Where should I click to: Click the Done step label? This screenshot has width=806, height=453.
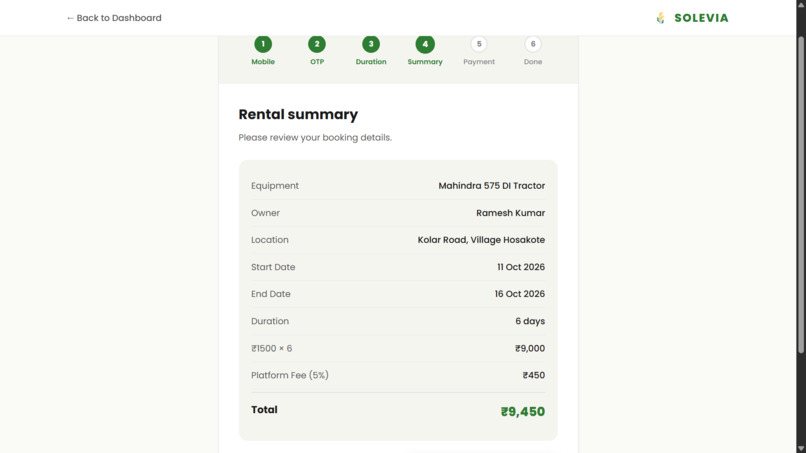pos(533,62)
